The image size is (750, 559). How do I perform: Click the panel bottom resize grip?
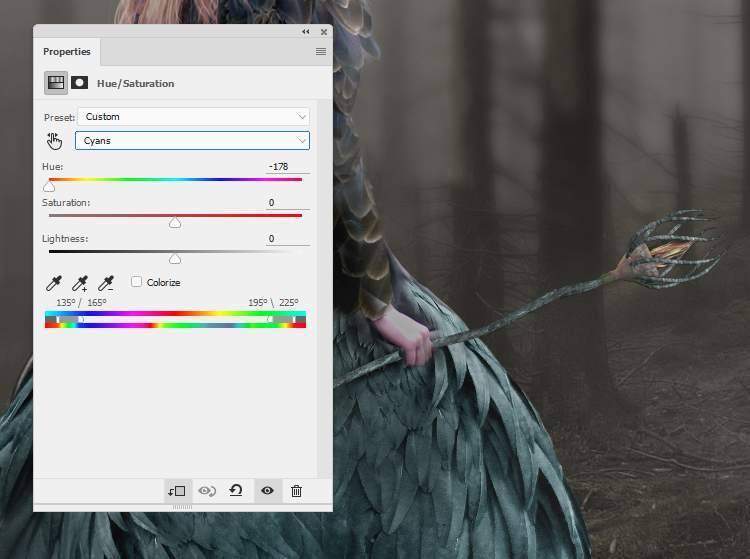pyautogui.click(x=182, y=507)
